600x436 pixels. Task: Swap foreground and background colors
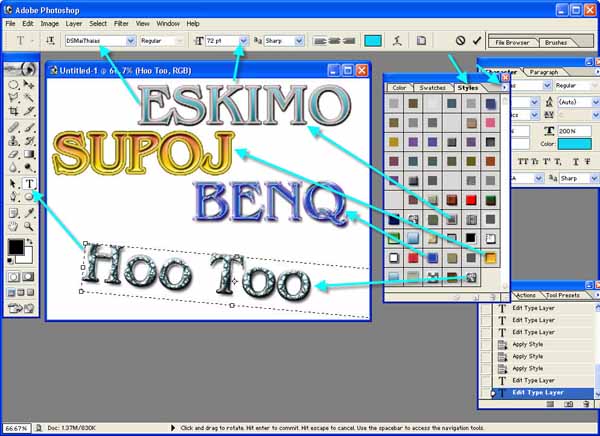(x=30, y=242)
